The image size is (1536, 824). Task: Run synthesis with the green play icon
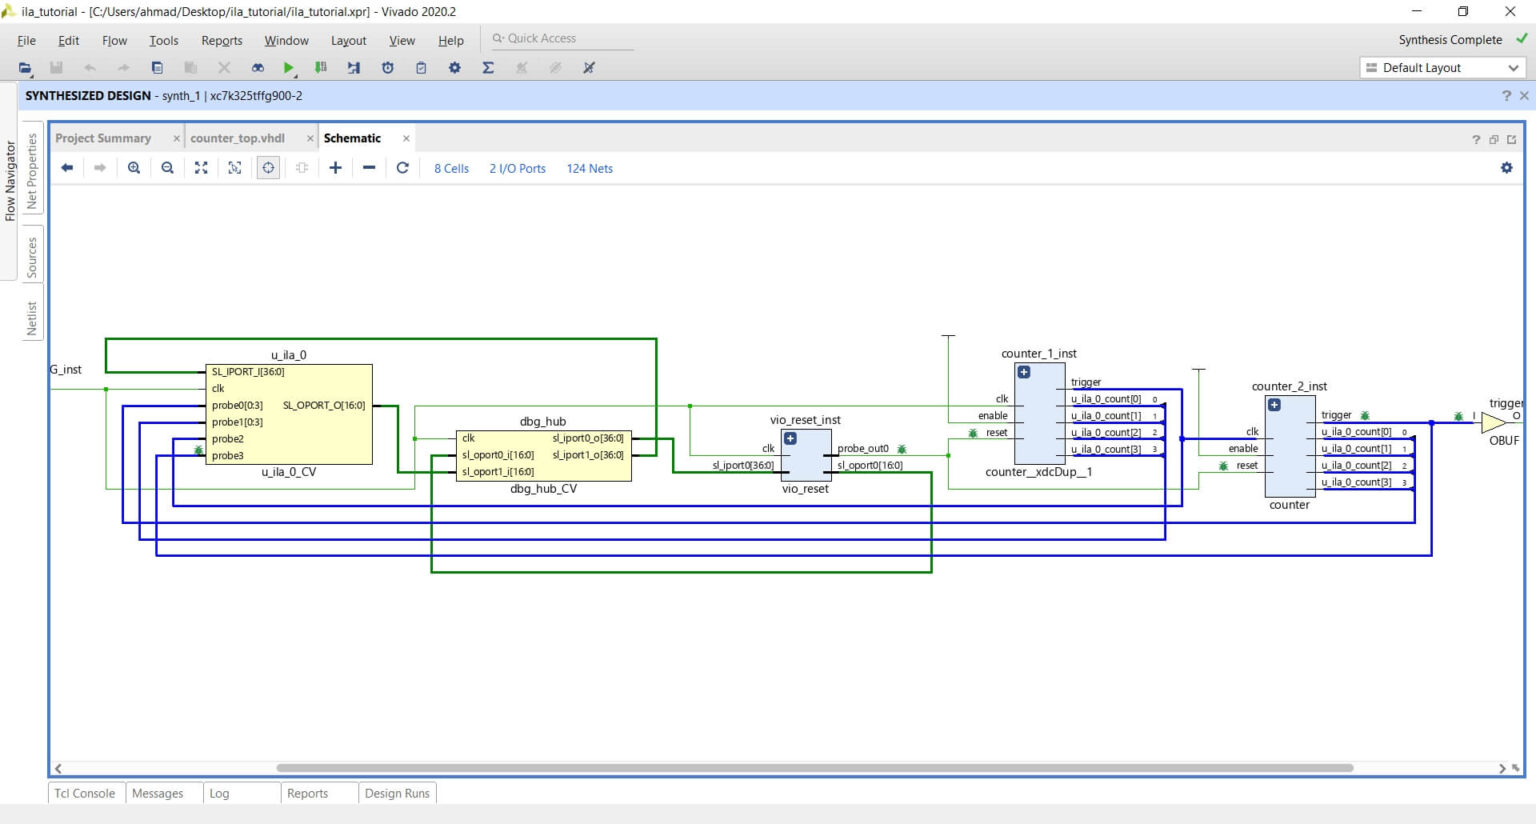click(x=289, y=68)
